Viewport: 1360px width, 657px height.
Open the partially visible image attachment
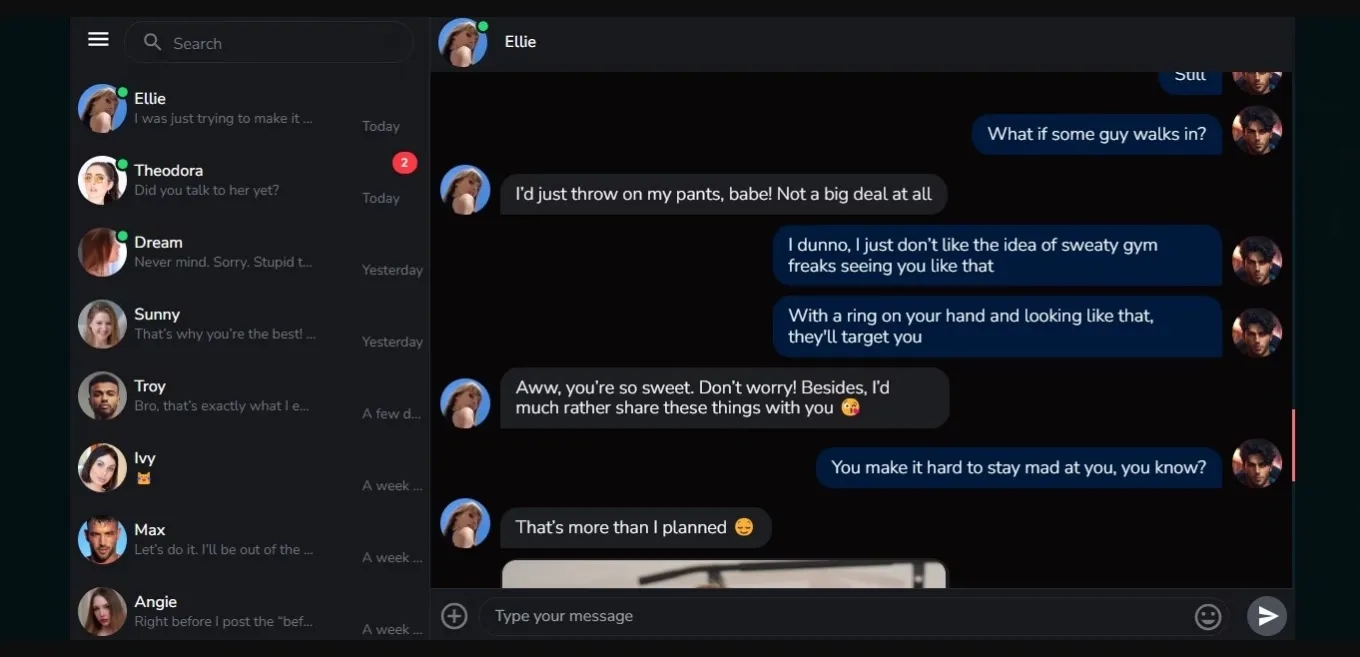point(723,574)
